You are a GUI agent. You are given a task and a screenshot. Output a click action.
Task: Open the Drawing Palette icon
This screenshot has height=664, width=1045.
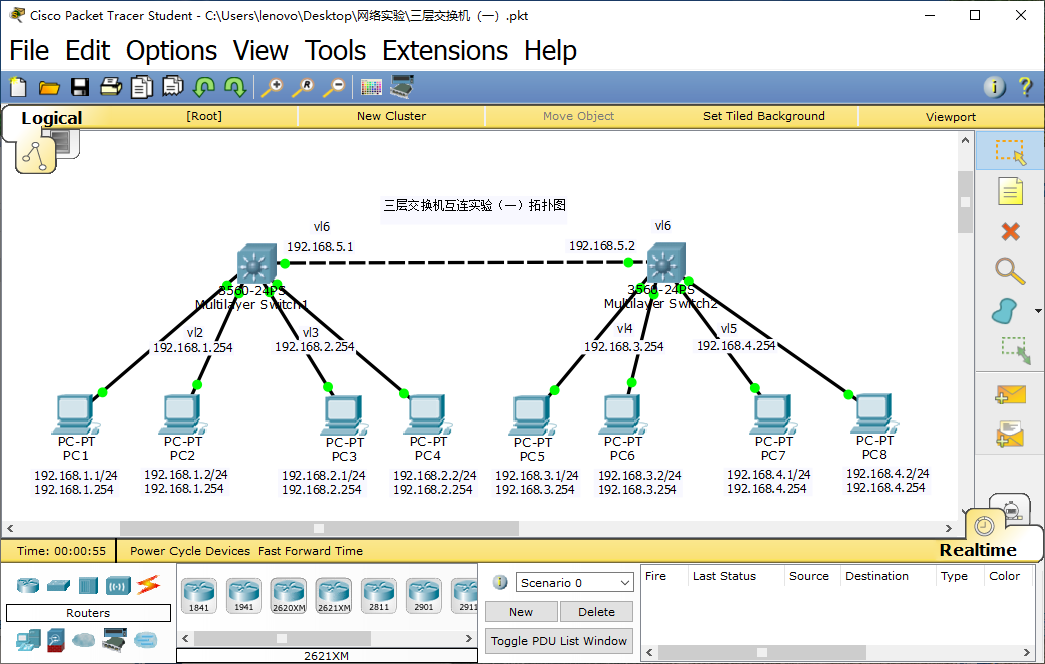(x=371, y=87)
